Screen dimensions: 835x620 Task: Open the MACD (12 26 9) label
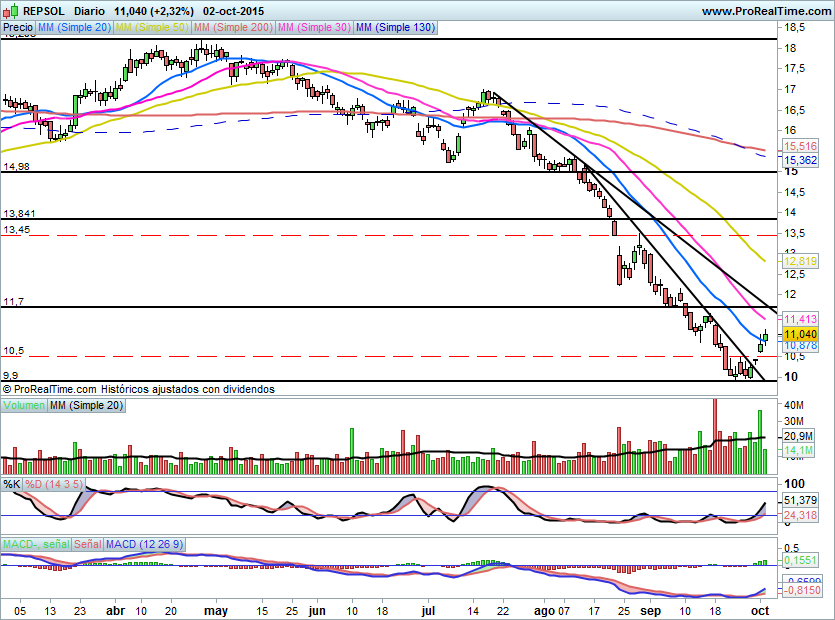144,544
